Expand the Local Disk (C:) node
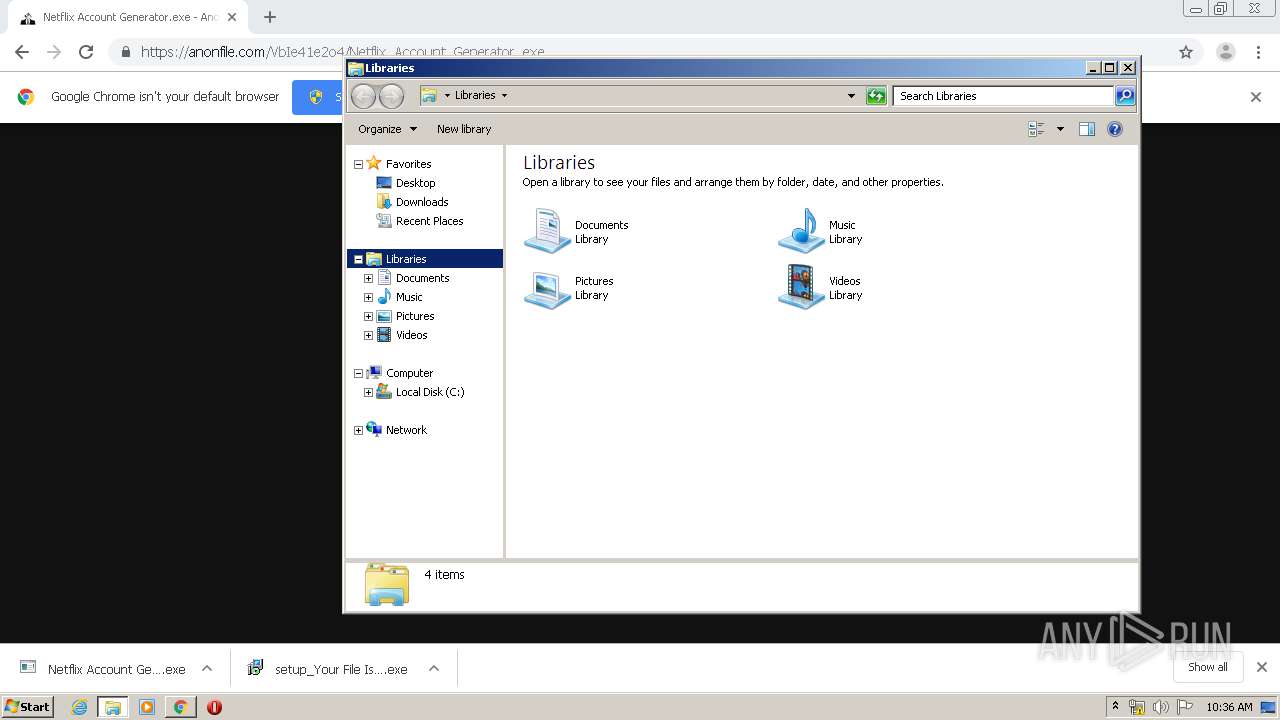This screenshot has height=720, width=1280. 368,392
